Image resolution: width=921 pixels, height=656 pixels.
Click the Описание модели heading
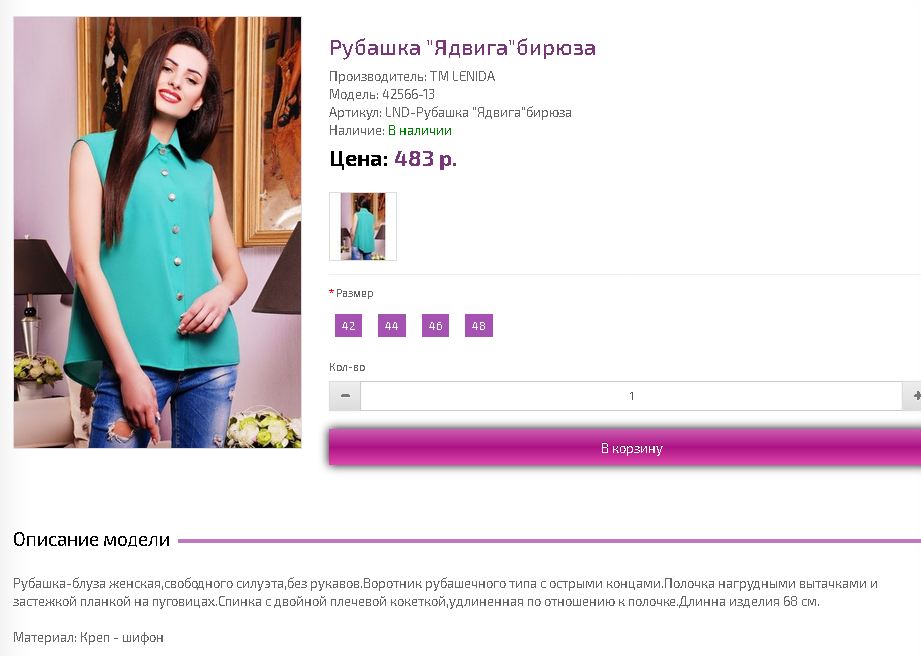91,539
